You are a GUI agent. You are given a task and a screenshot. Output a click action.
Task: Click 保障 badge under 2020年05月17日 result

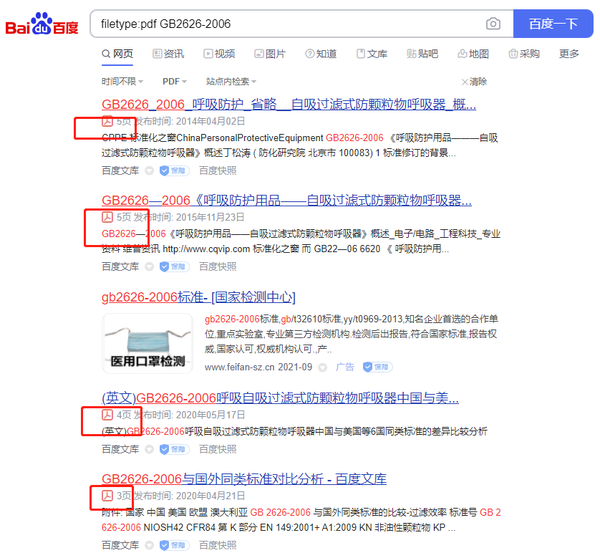click(x=174, y=449)
